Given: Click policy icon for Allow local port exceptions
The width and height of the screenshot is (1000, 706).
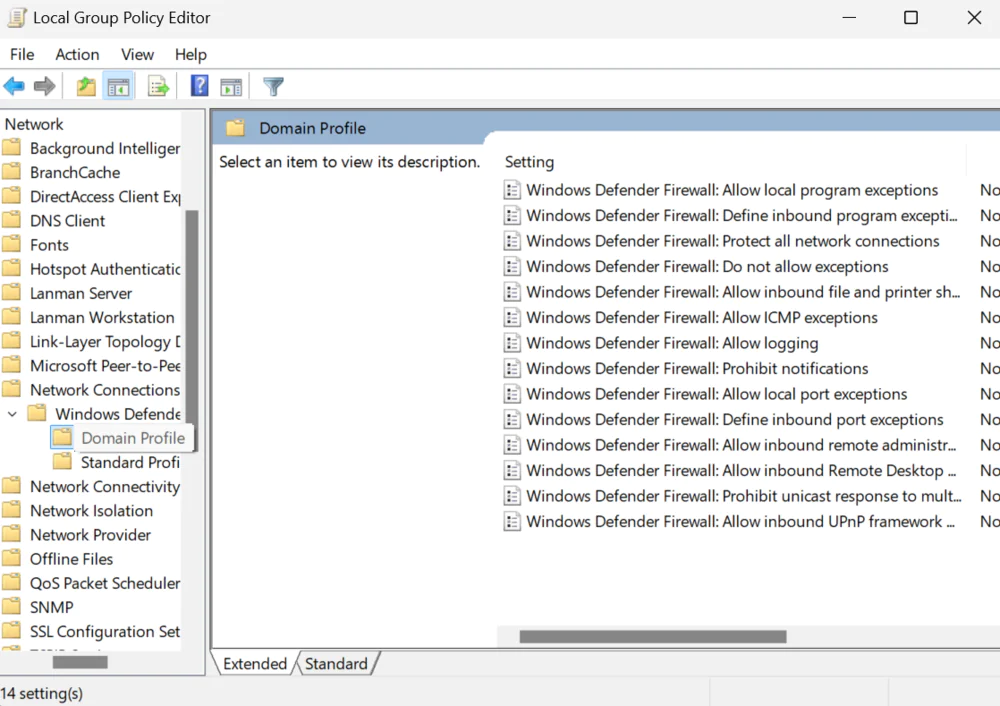Looking at the screenshot, I should 511,394.
